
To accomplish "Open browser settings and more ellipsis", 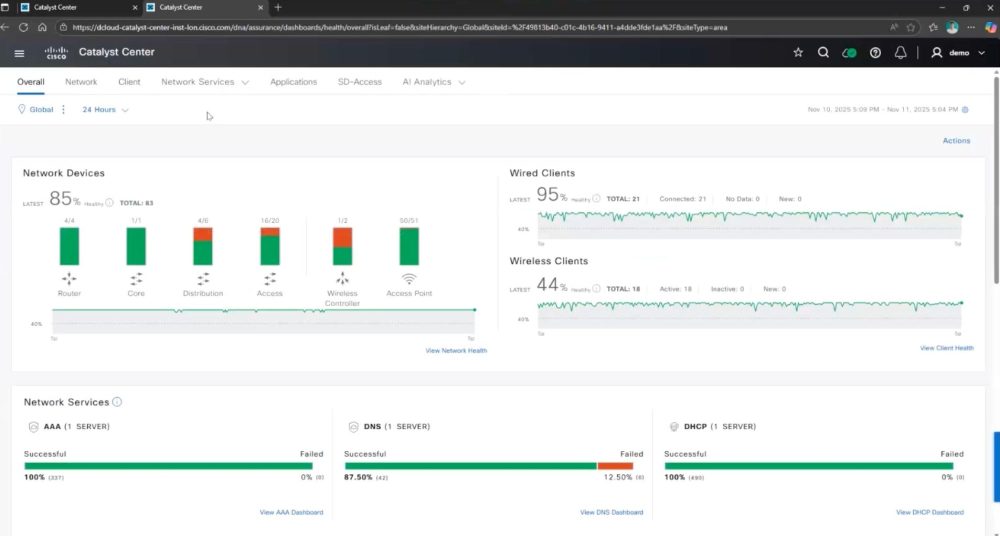I will click(971, 27).
